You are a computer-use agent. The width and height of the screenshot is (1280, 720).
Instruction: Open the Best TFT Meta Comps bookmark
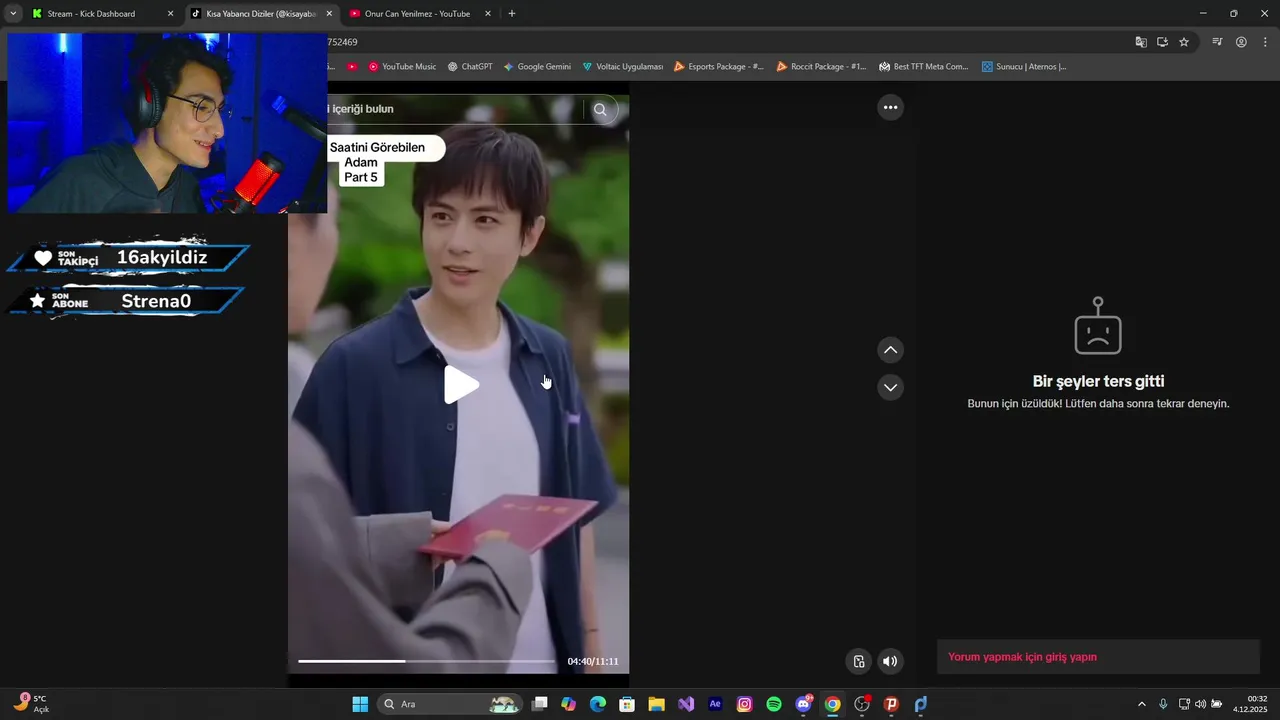[924, 67]
